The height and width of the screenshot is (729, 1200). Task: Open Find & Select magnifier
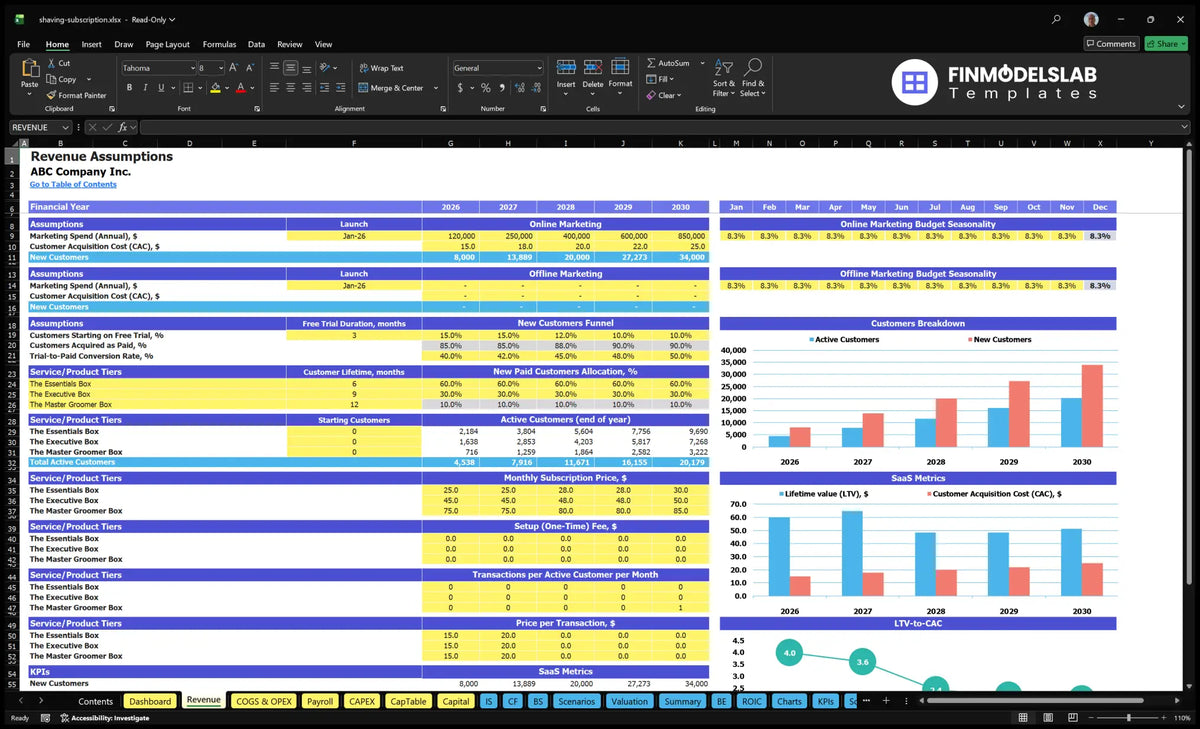[753, 77]
